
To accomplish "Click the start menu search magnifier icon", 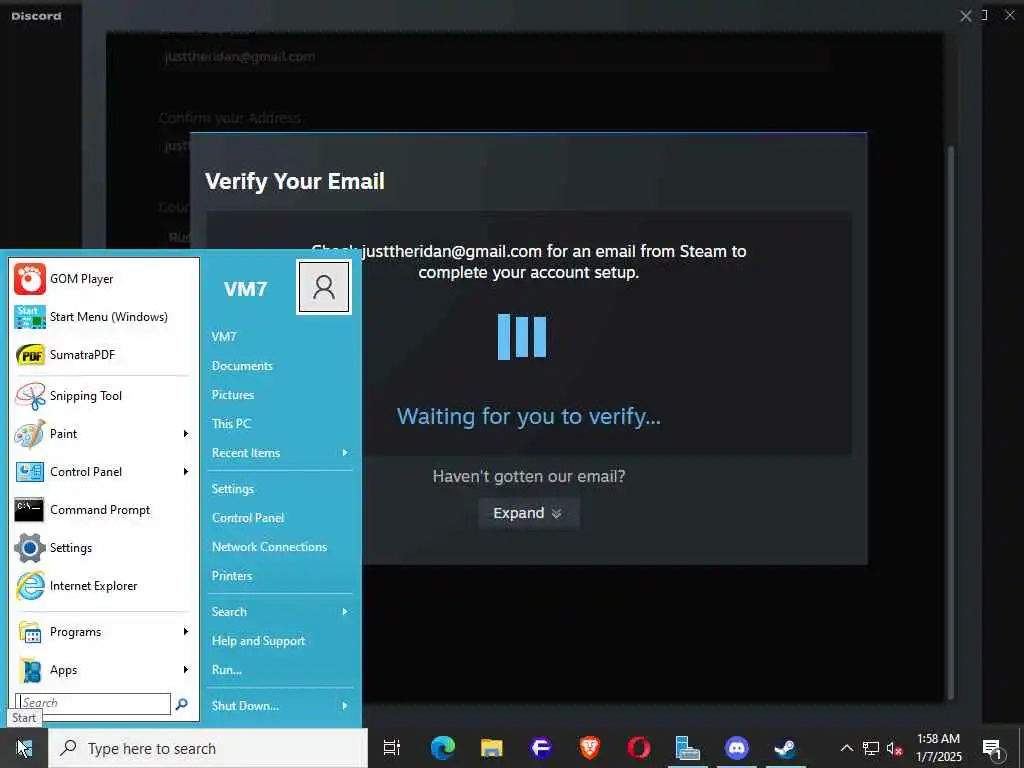I will click(x=182, y=703).
